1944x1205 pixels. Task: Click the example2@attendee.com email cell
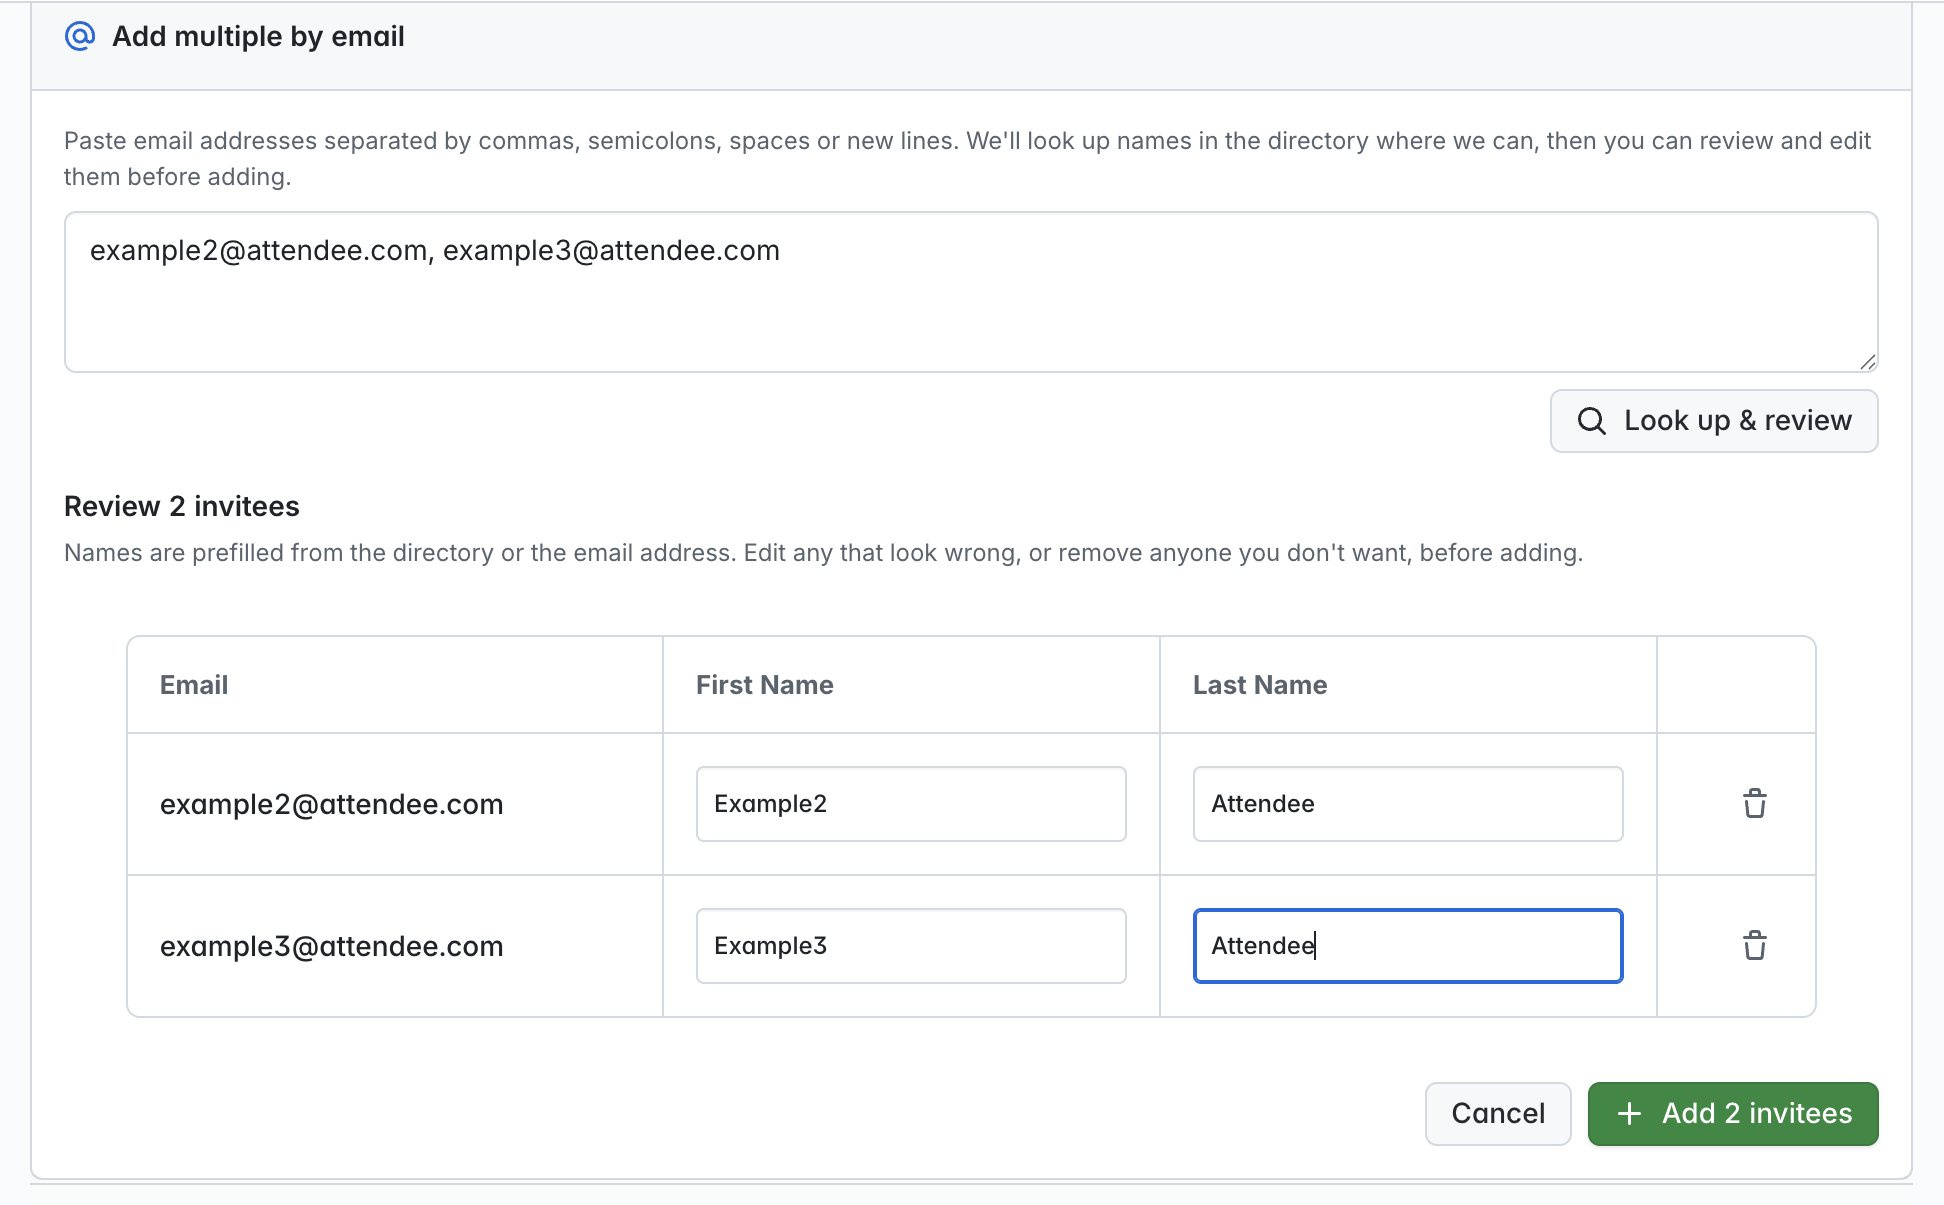click(x=332, y=804)
